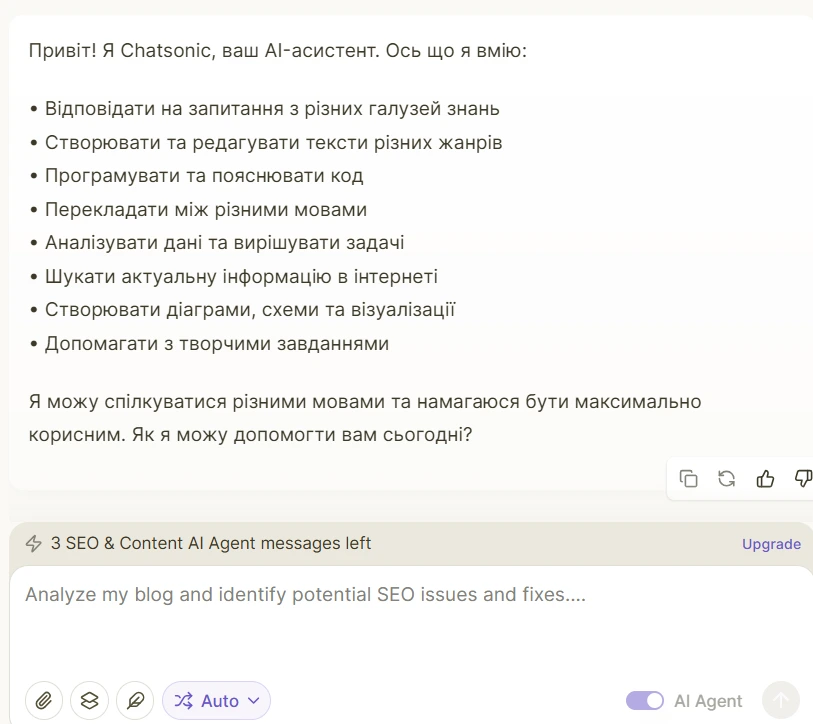
Task: Click bullet 'Аналізувати дані та вирішувати задачі'
Action: point(225,243)
